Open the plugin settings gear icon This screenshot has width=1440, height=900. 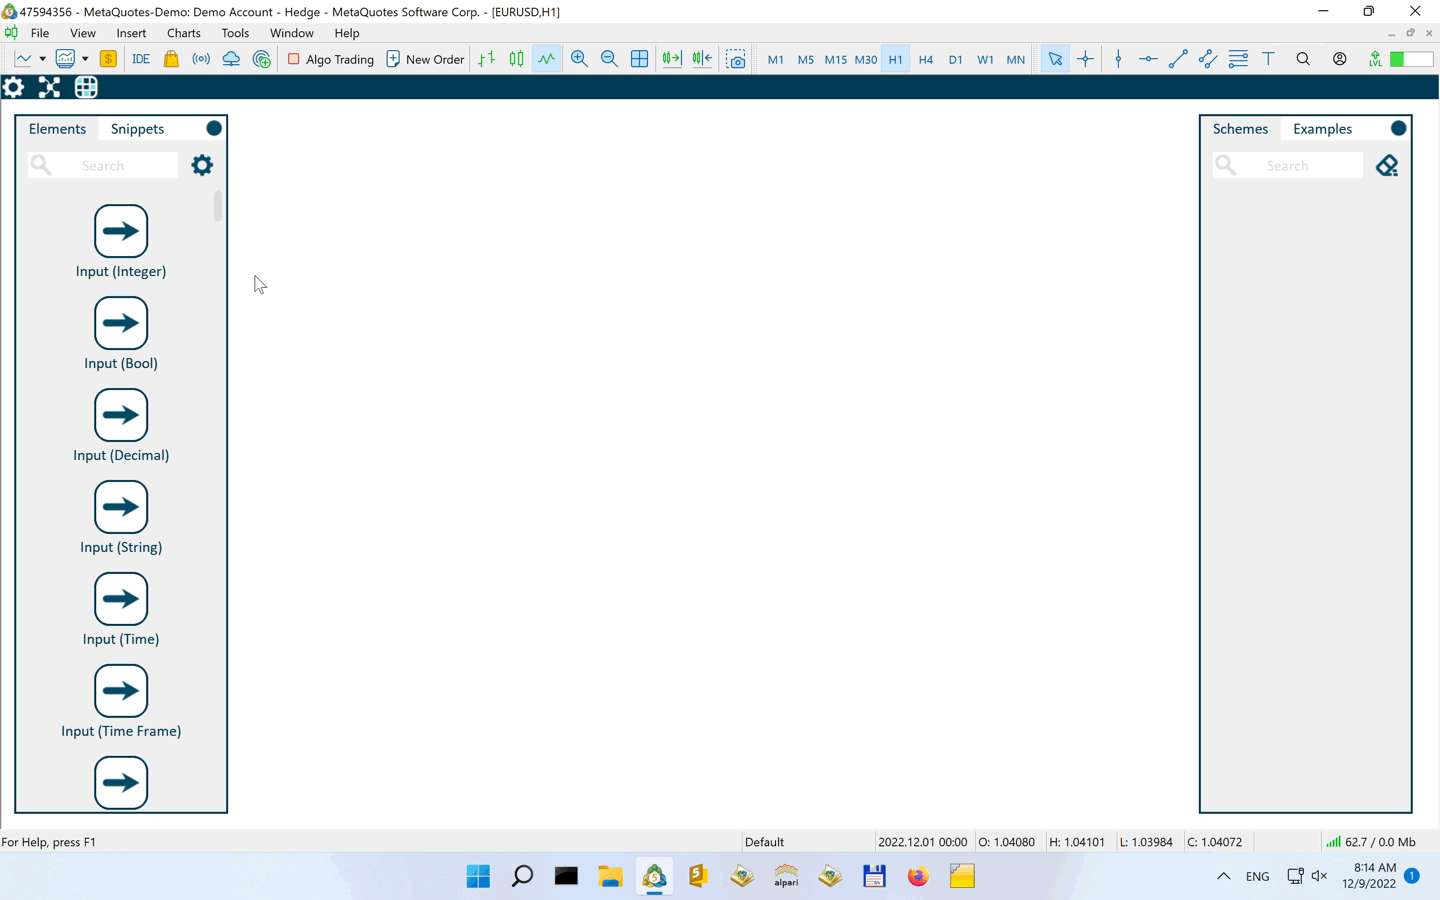14,87
